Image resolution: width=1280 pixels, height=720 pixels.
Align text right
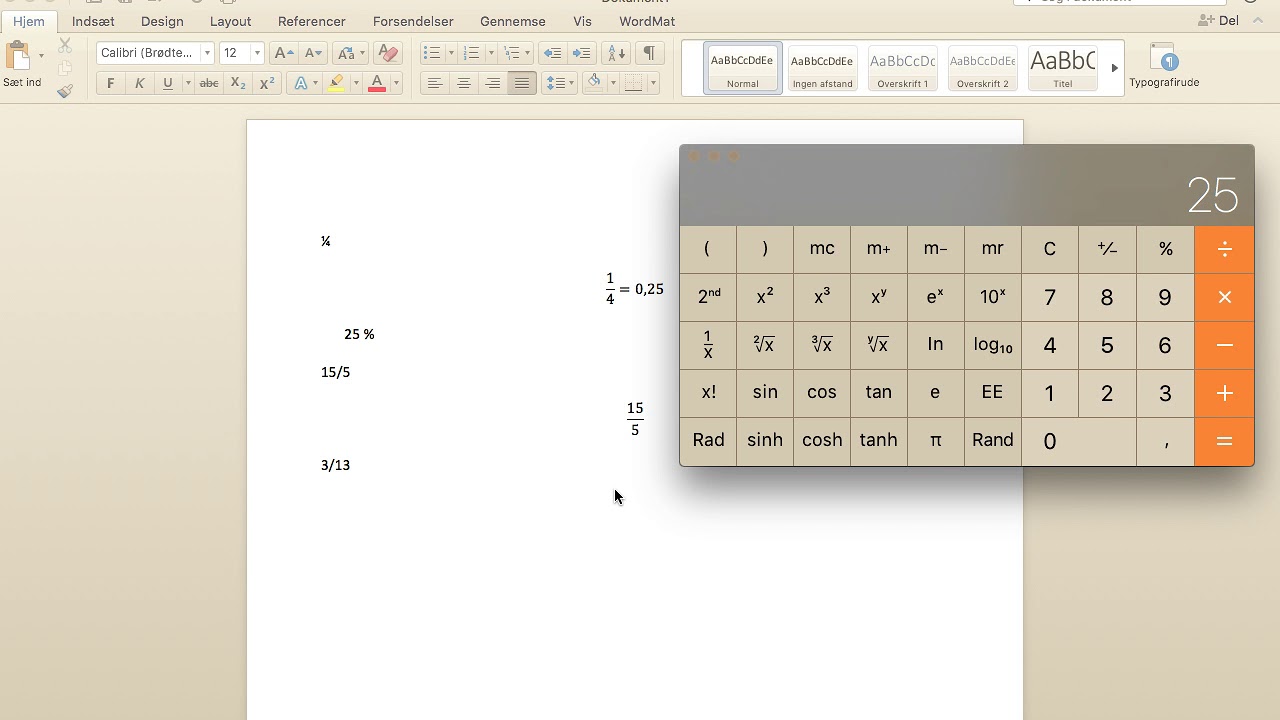coord(493,84)
